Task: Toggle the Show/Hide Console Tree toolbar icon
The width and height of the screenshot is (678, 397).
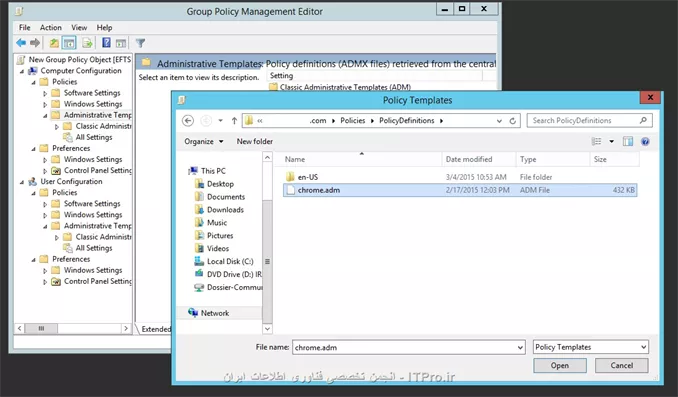Action: (69, 43)
